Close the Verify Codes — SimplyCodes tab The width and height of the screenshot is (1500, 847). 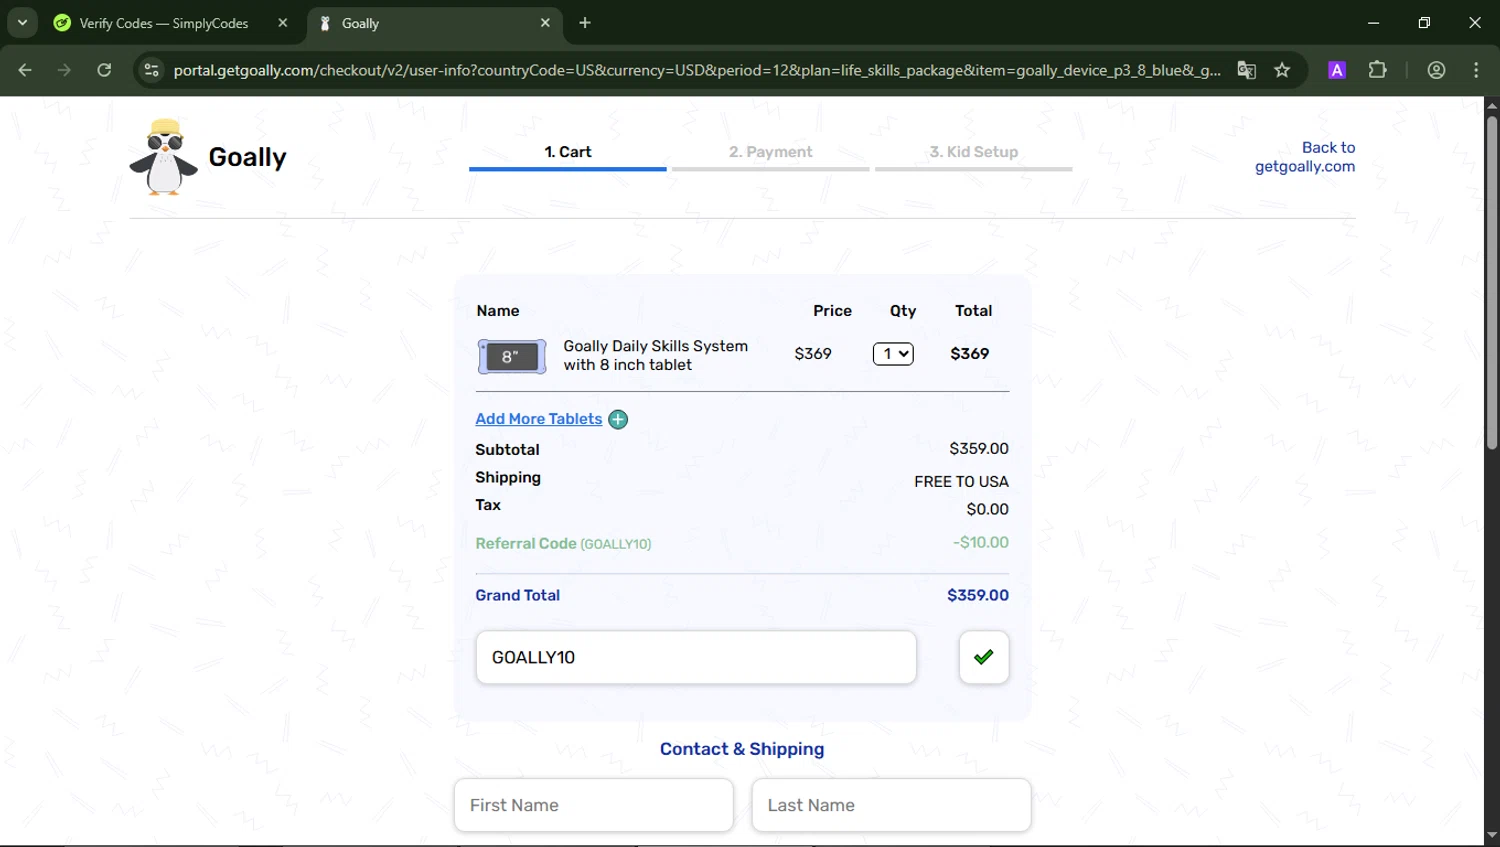point(283,23)
